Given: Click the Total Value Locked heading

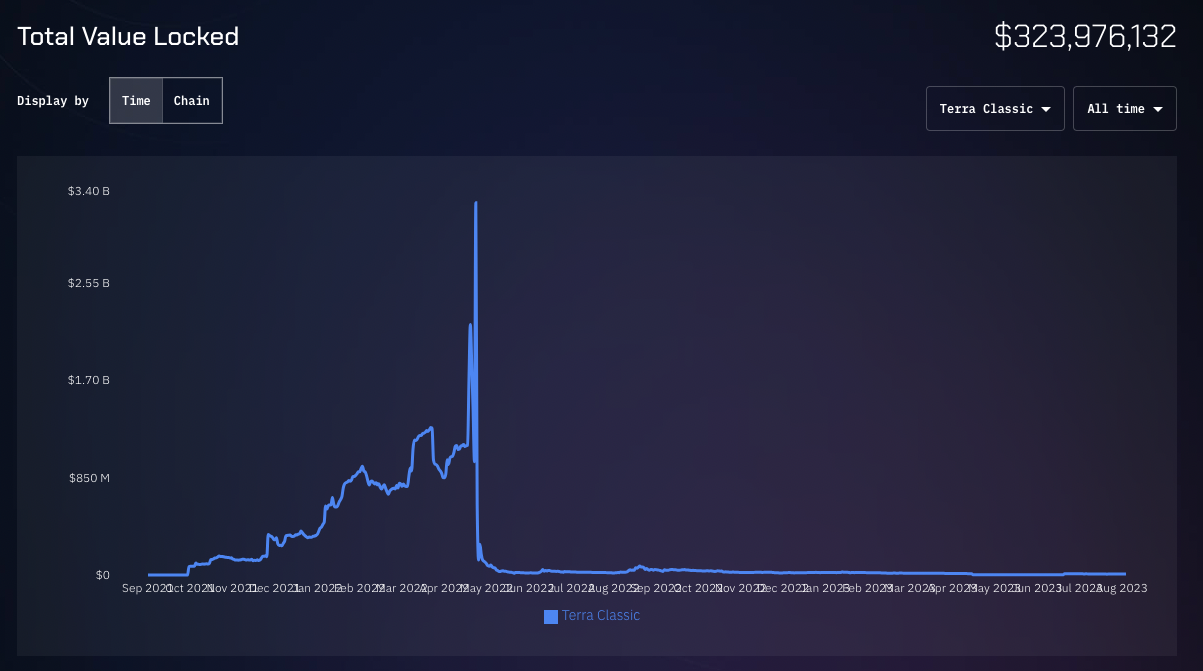Looking at the screenshot, I should pyautogui.click(x=128, y=37).
